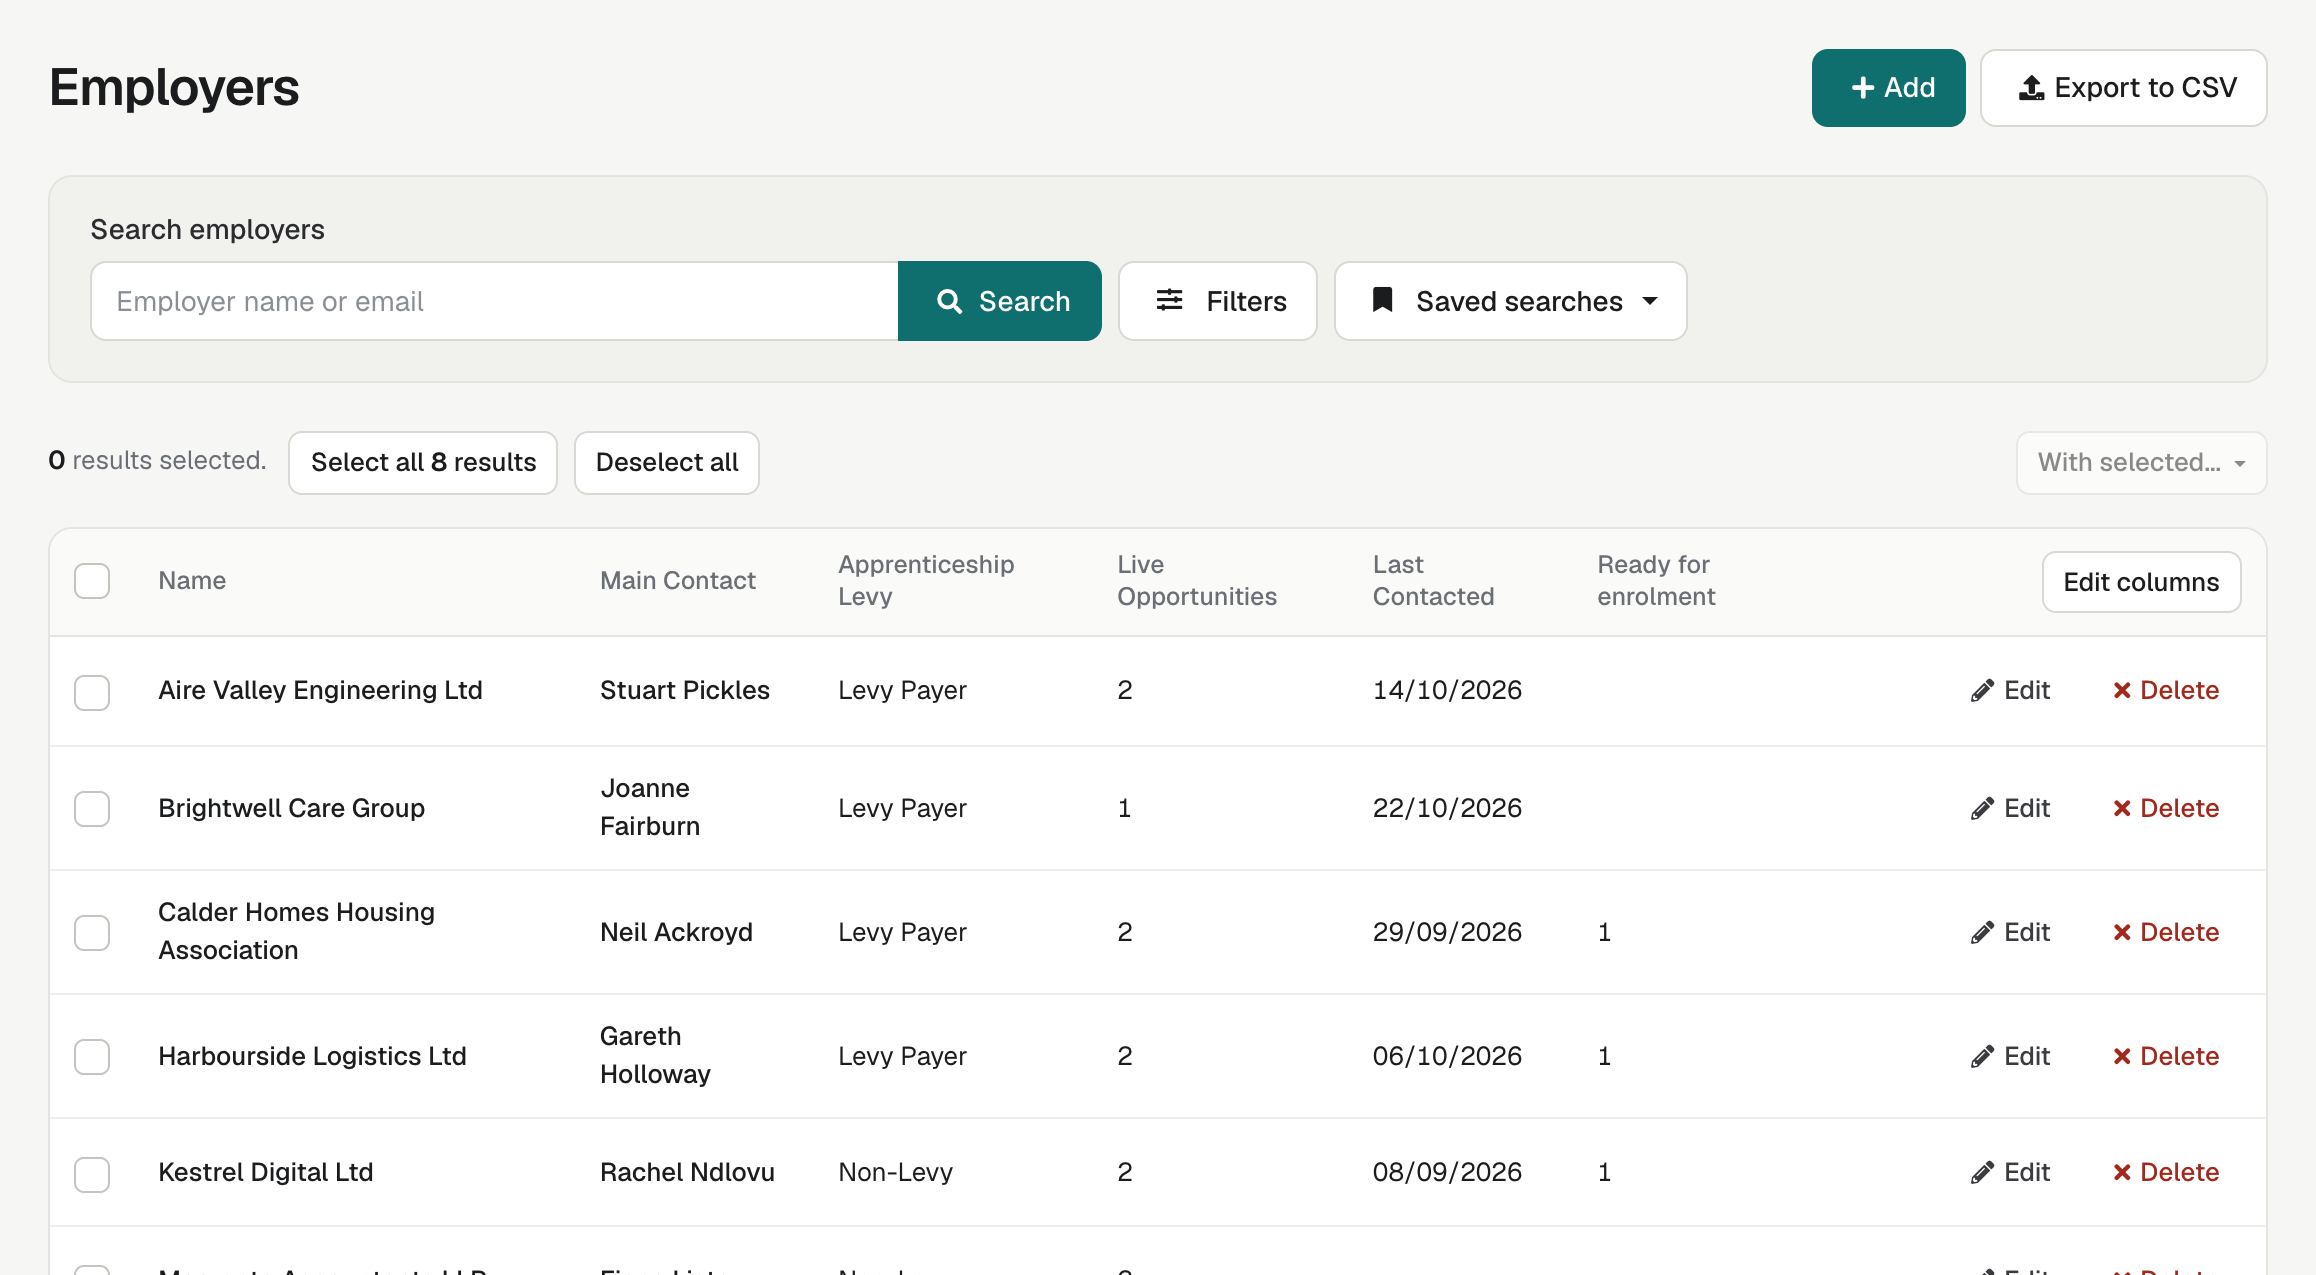Click the Deselect all button
Image resolution: width=2316 pixels, height=1275 pixels.
[667, 462]
